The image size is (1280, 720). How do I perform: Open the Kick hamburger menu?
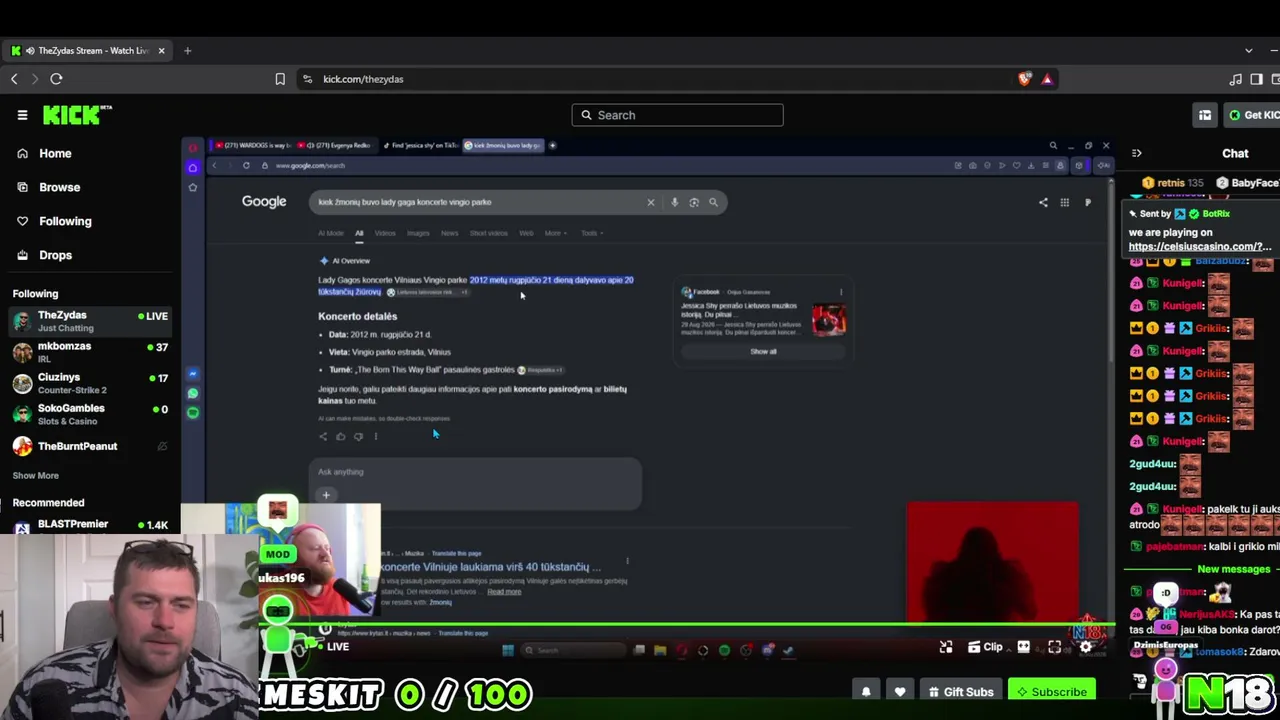[x=22, y=115]
